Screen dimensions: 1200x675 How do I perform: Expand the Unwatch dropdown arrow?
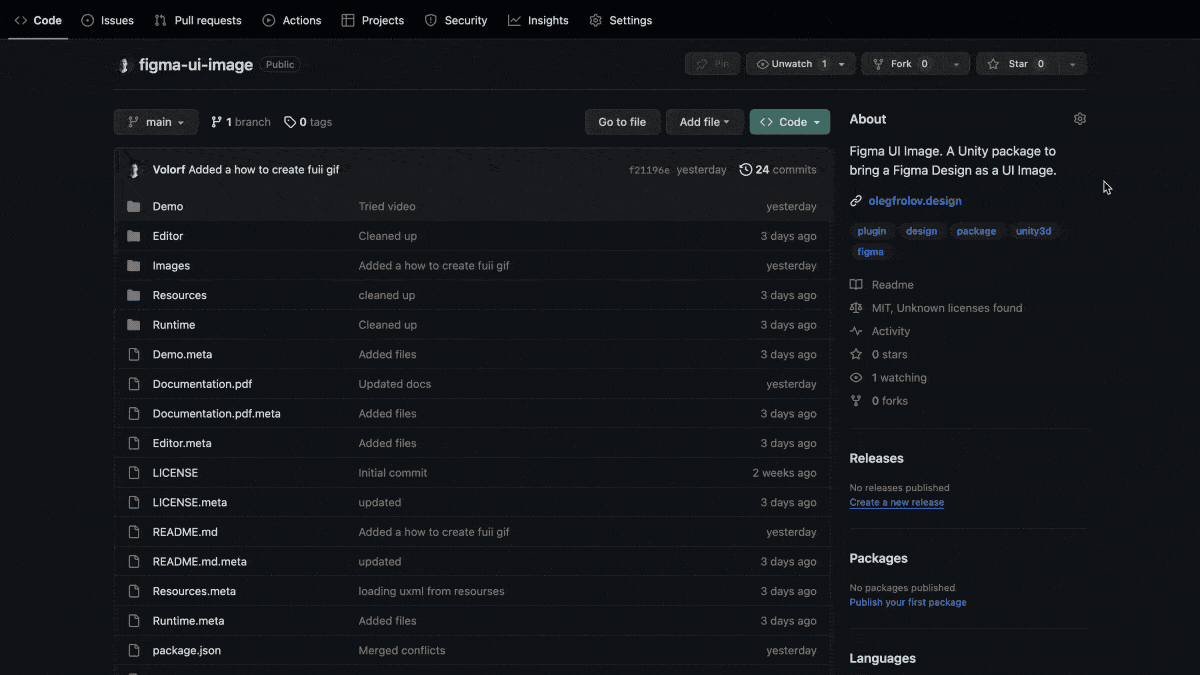[842, 64]
